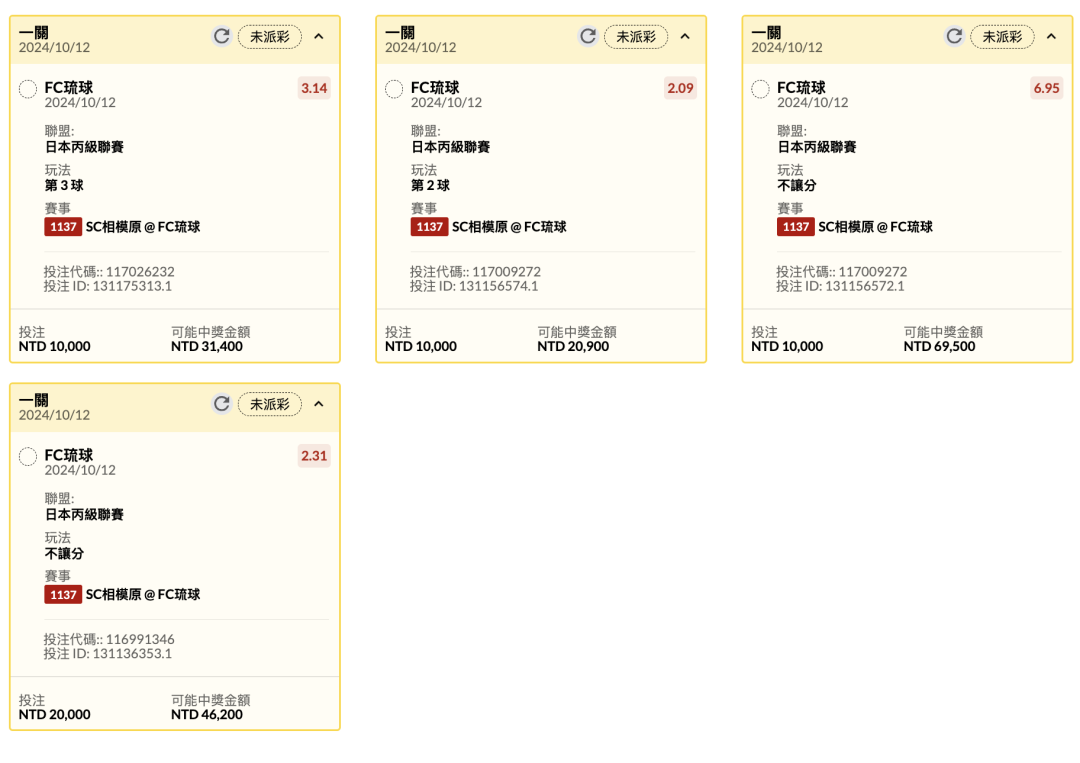The height and width of the screenshot is (763, 1080).
Task: Click the 1137 match badge on the 2.31 odds card
Action: click(x=63, y=594)
